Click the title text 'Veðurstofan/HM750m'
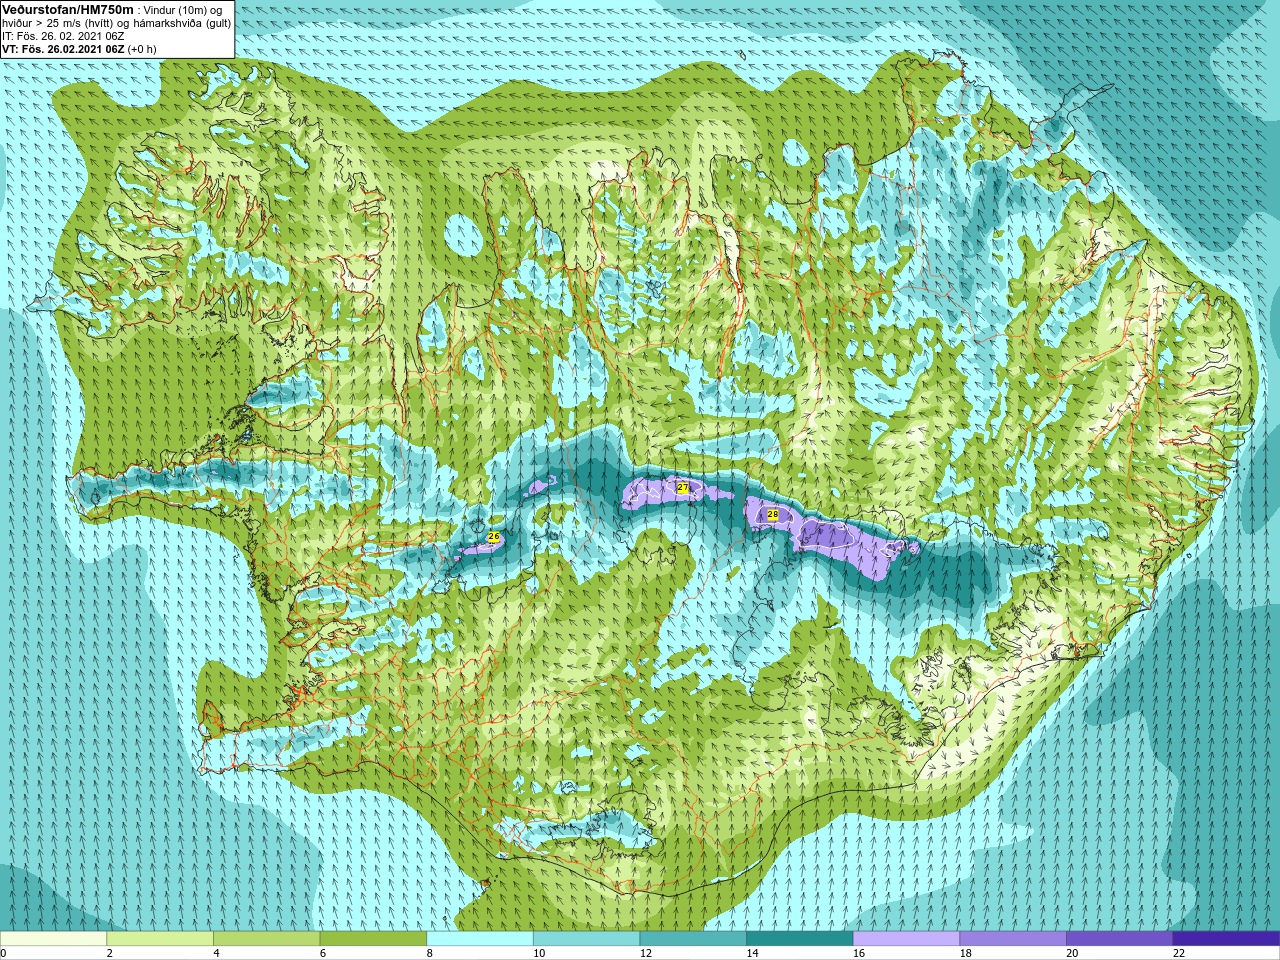The width and height of the screenshot is (1280, 960). coord(67,9)
